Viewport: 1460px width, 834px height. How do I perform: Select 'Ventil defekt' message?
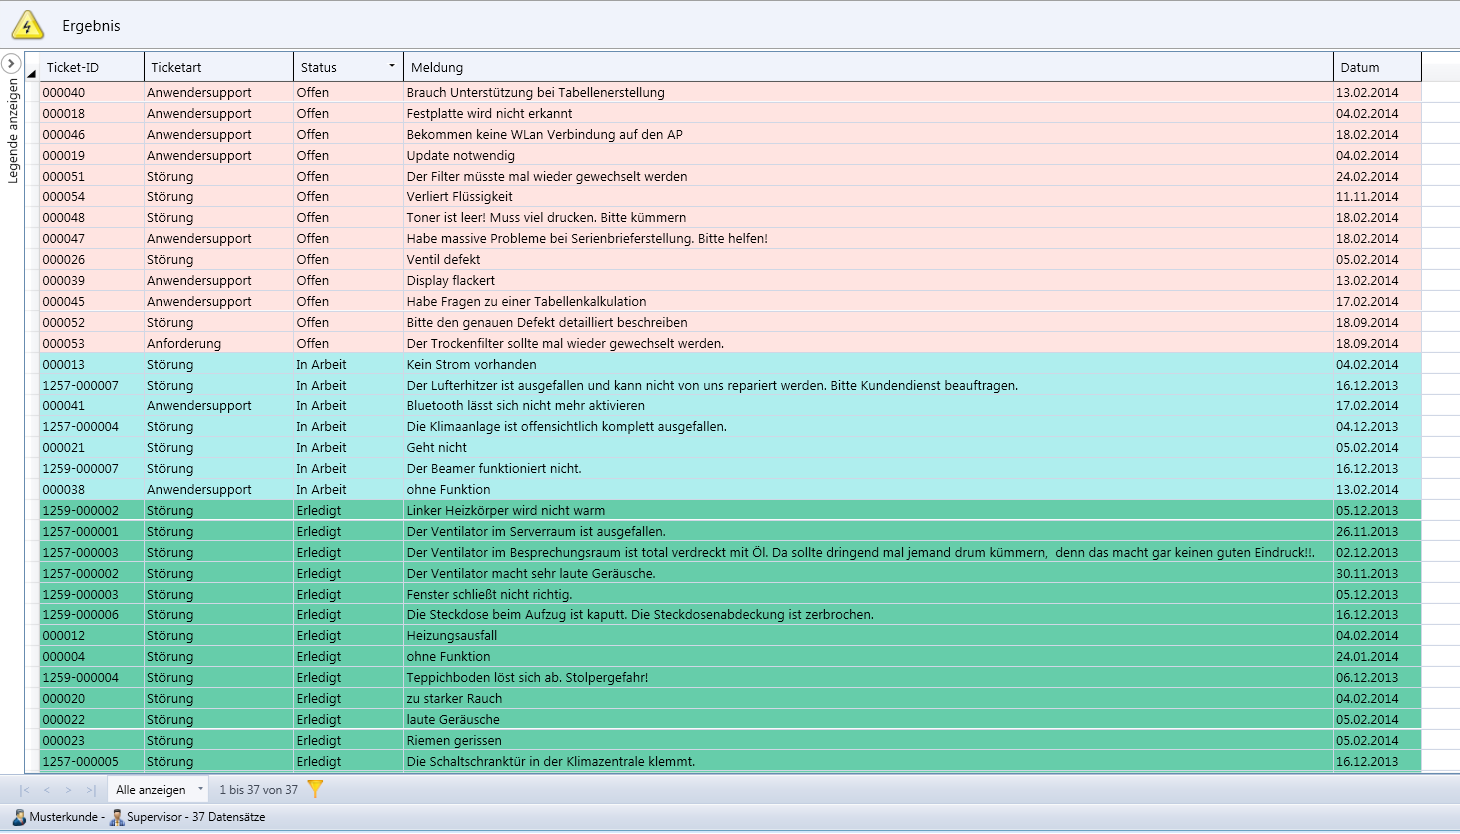[x=443, y=259]
